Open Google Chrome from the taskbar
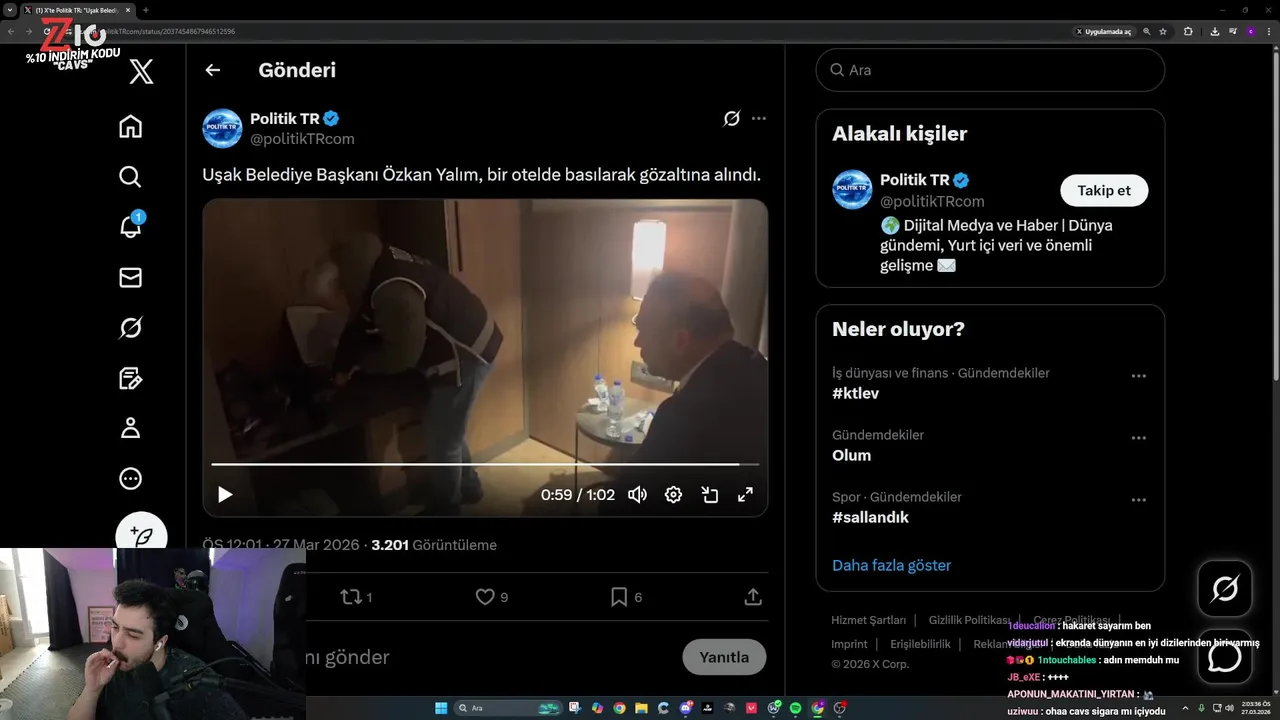Screen dimensions: 1280x720 [619, 708]
